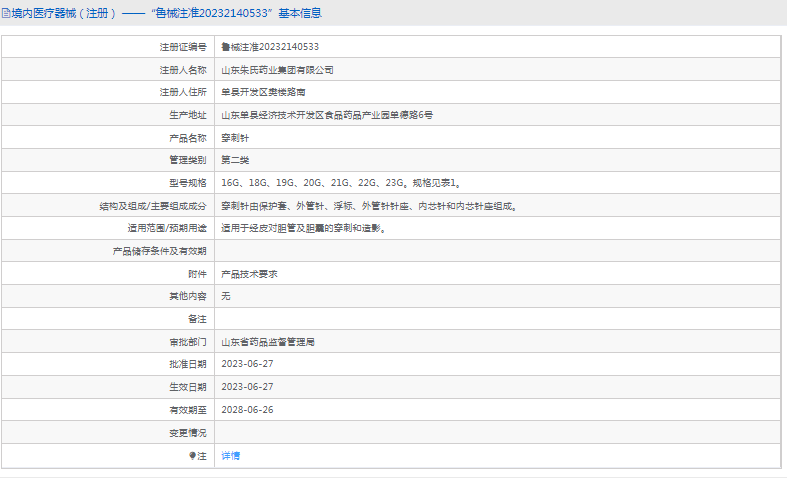Click registration number value 鲁械注准20232140533
The height and width of the screenshot is (478, 787).
270,47
